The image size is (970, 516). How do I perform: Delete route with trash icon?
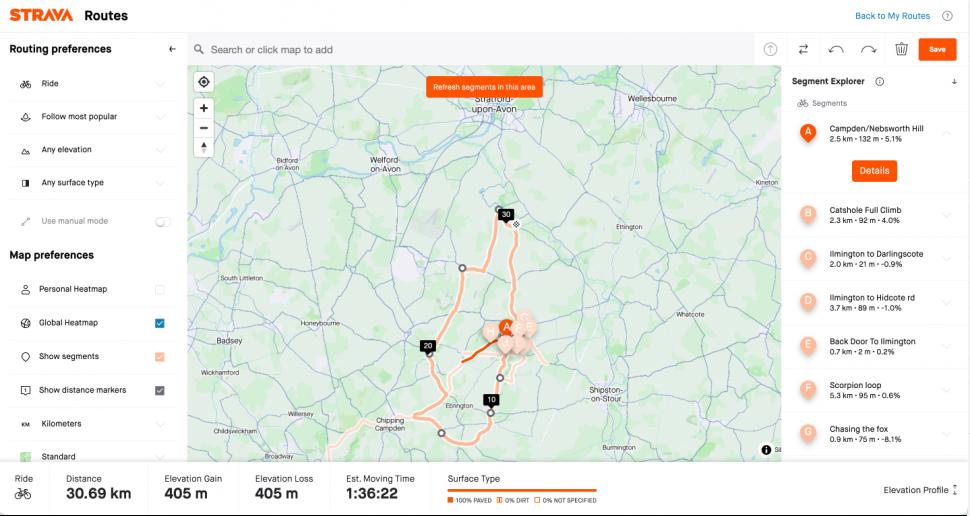click(x=901, y=49)
